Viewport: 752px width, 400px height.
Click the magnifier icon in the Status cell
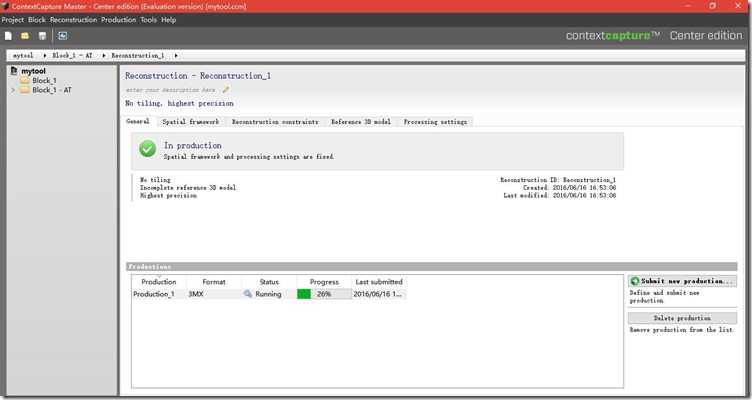point(247,294)
